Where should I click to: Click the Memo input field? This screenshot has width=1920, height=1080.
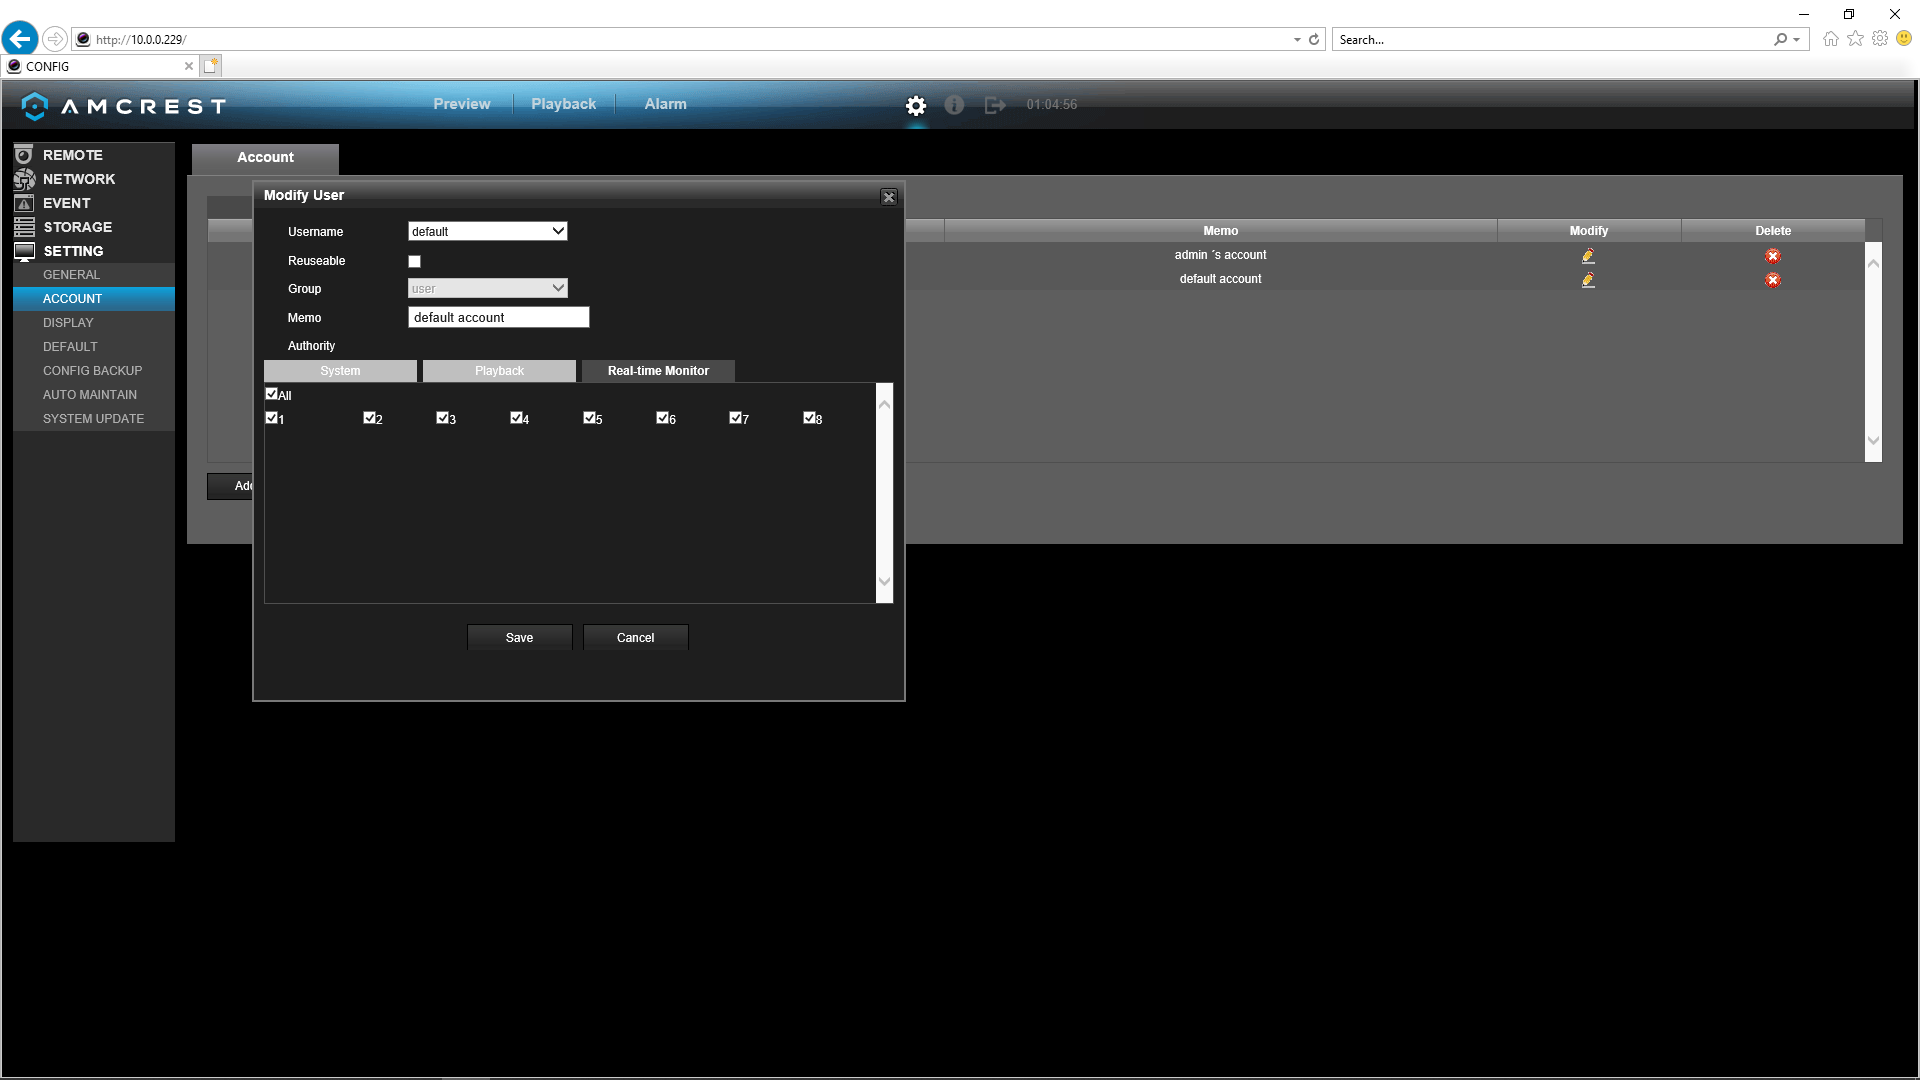pyautogui.click(x=499, y=318)
